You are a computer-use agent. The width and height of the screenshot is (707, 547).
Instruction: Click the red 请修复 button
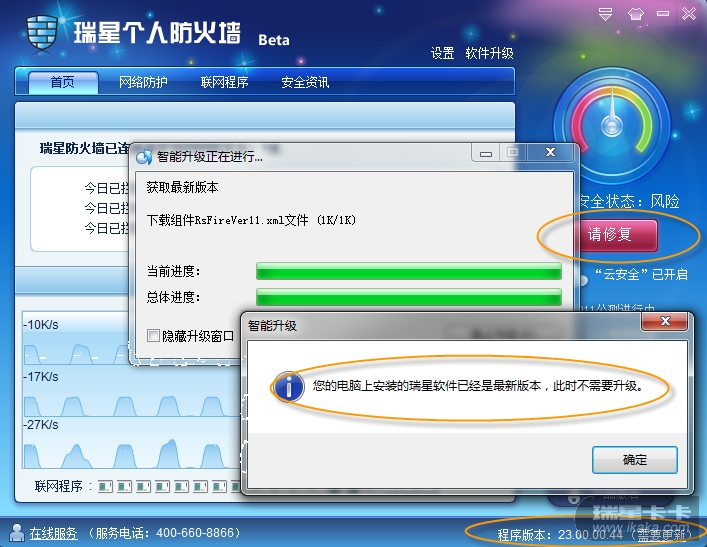coord(616,234)
